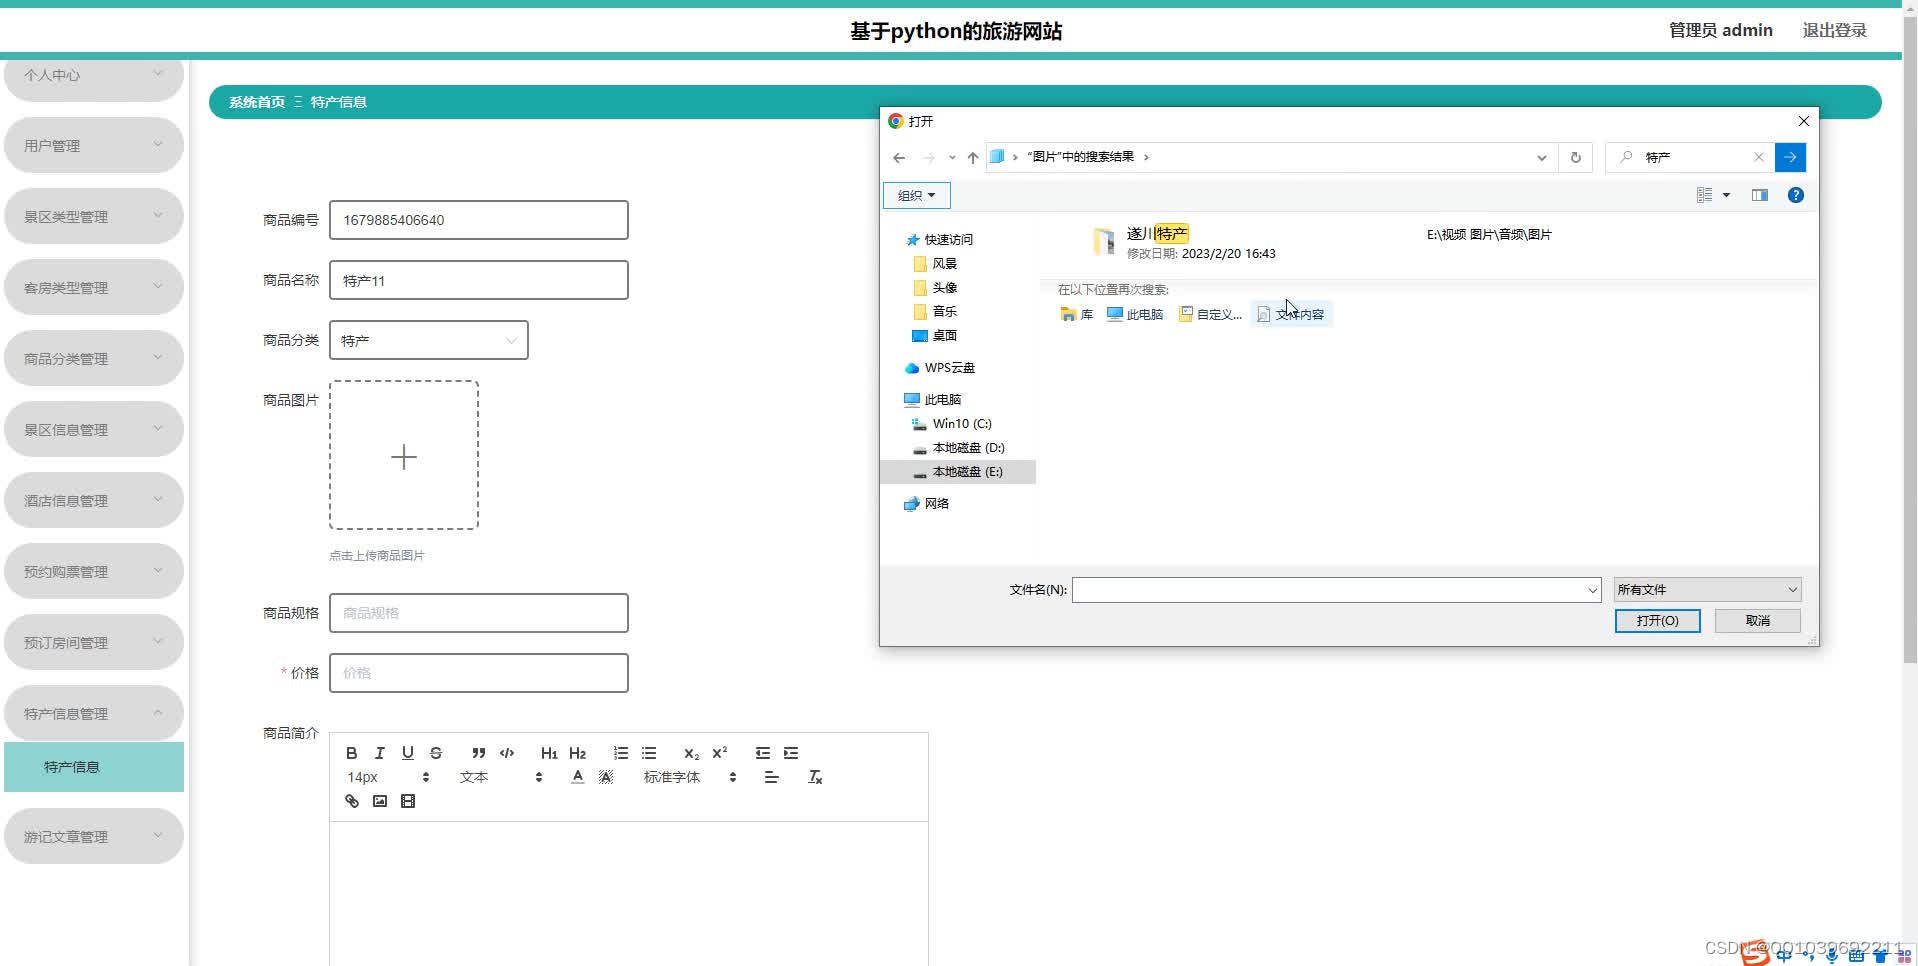Screen dimensions: 1918x966
Task: Click the 商品编号 input field
Action: tap(479, 220)
